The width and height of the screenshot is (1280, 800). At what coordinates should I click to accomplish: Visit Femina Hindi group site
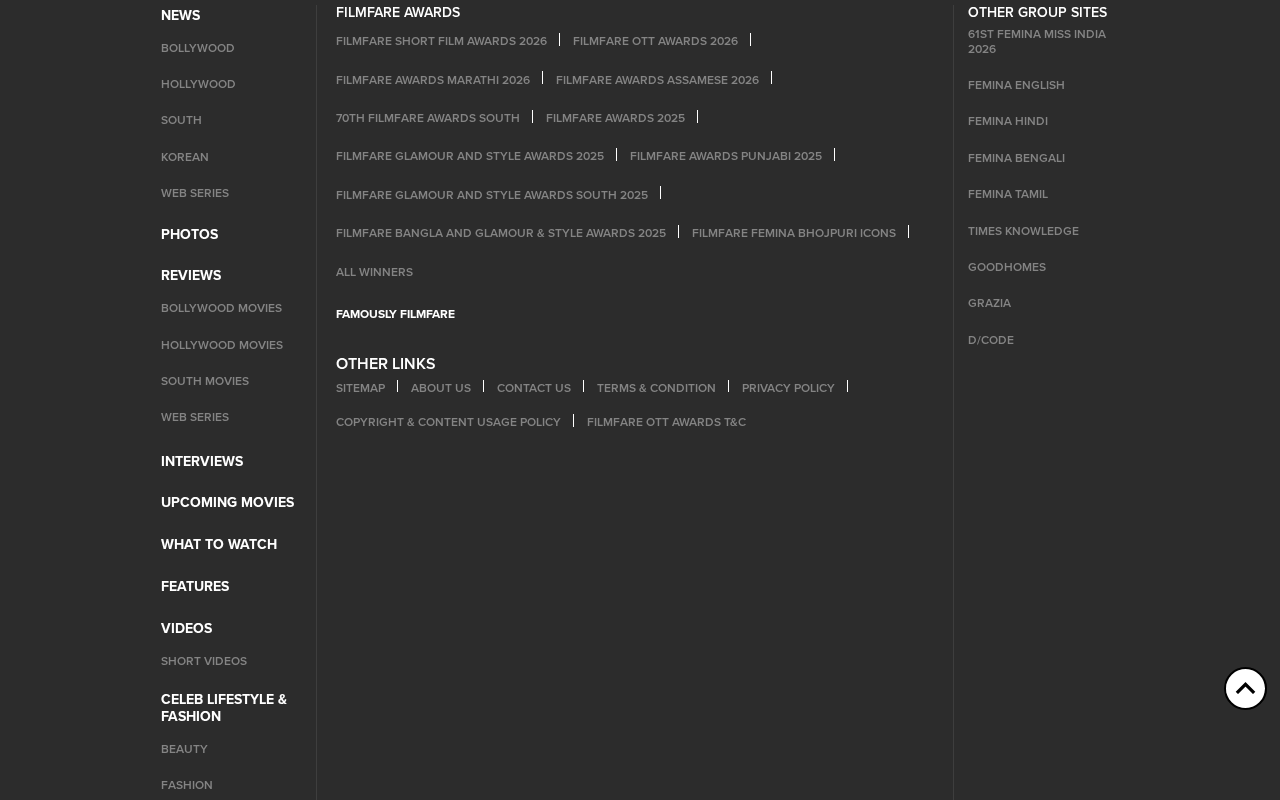coord(1008,121)
